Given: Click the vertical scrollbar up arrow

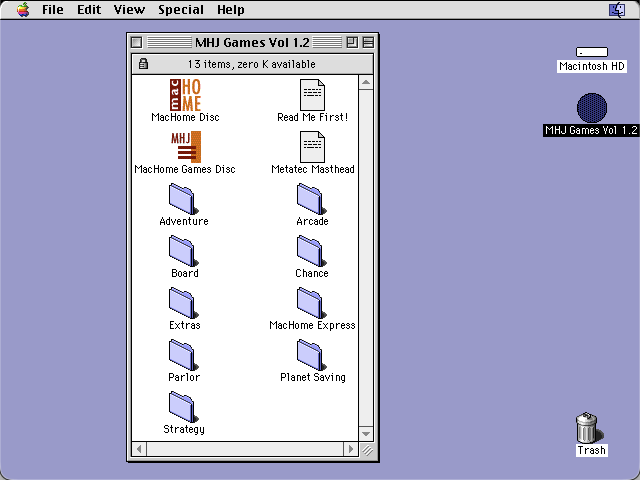Looking at the screenshot, I should [366, 82].
